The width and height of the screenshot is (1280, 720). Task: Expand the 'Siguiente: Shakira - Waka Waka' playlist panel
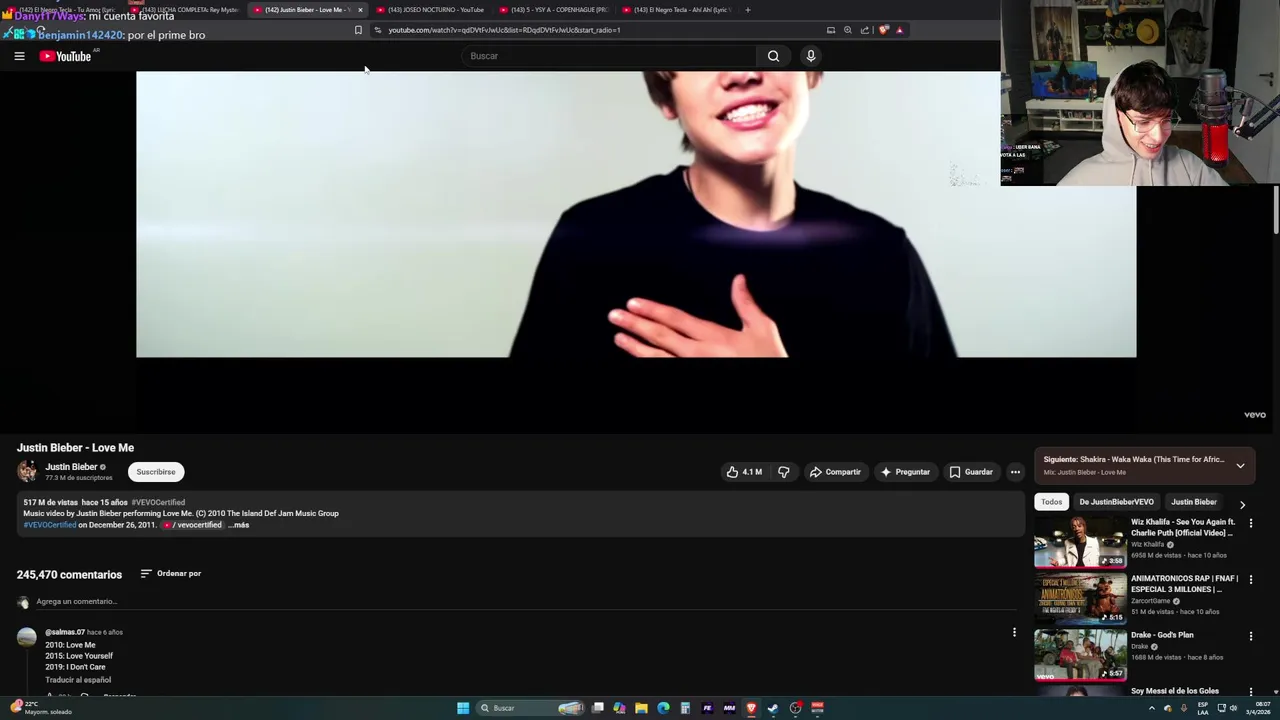point(1240,466)
